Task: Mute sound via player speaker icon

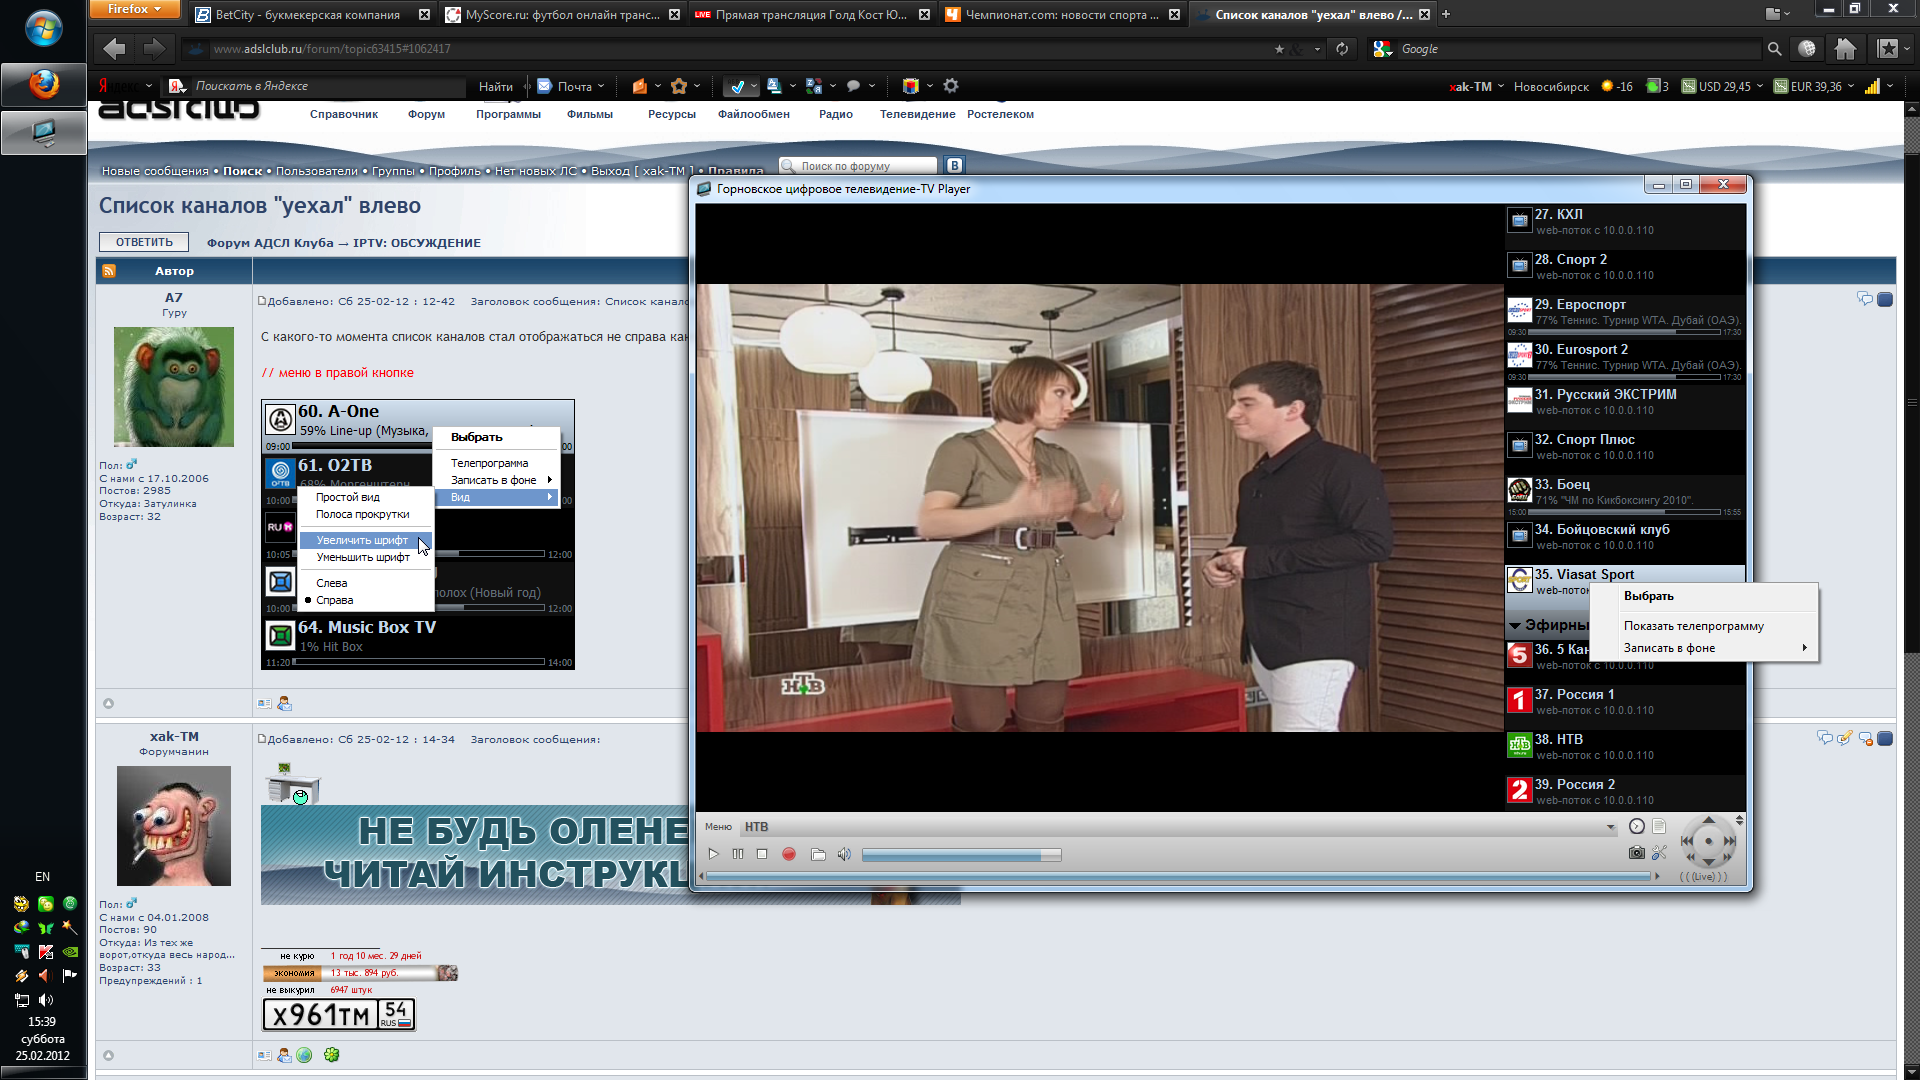Action: (x=844, y=854)
